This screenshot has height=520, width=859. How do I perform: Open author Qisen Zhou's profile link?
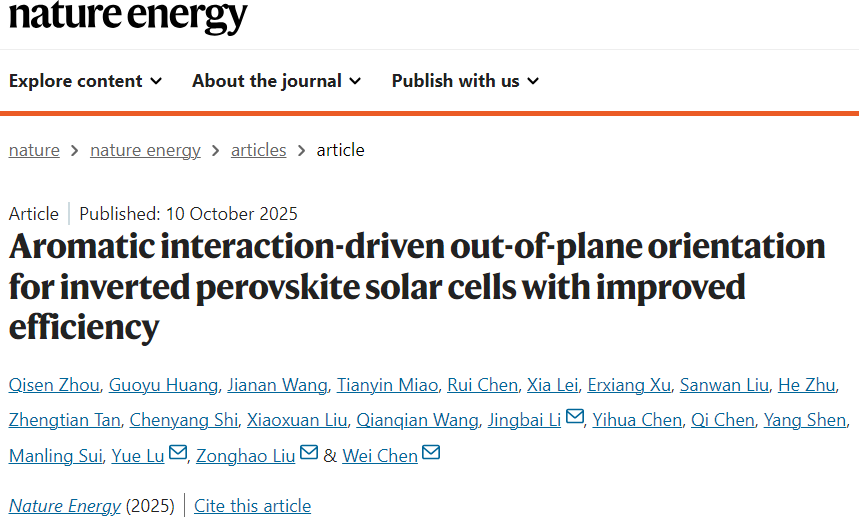tap(52, 386)
